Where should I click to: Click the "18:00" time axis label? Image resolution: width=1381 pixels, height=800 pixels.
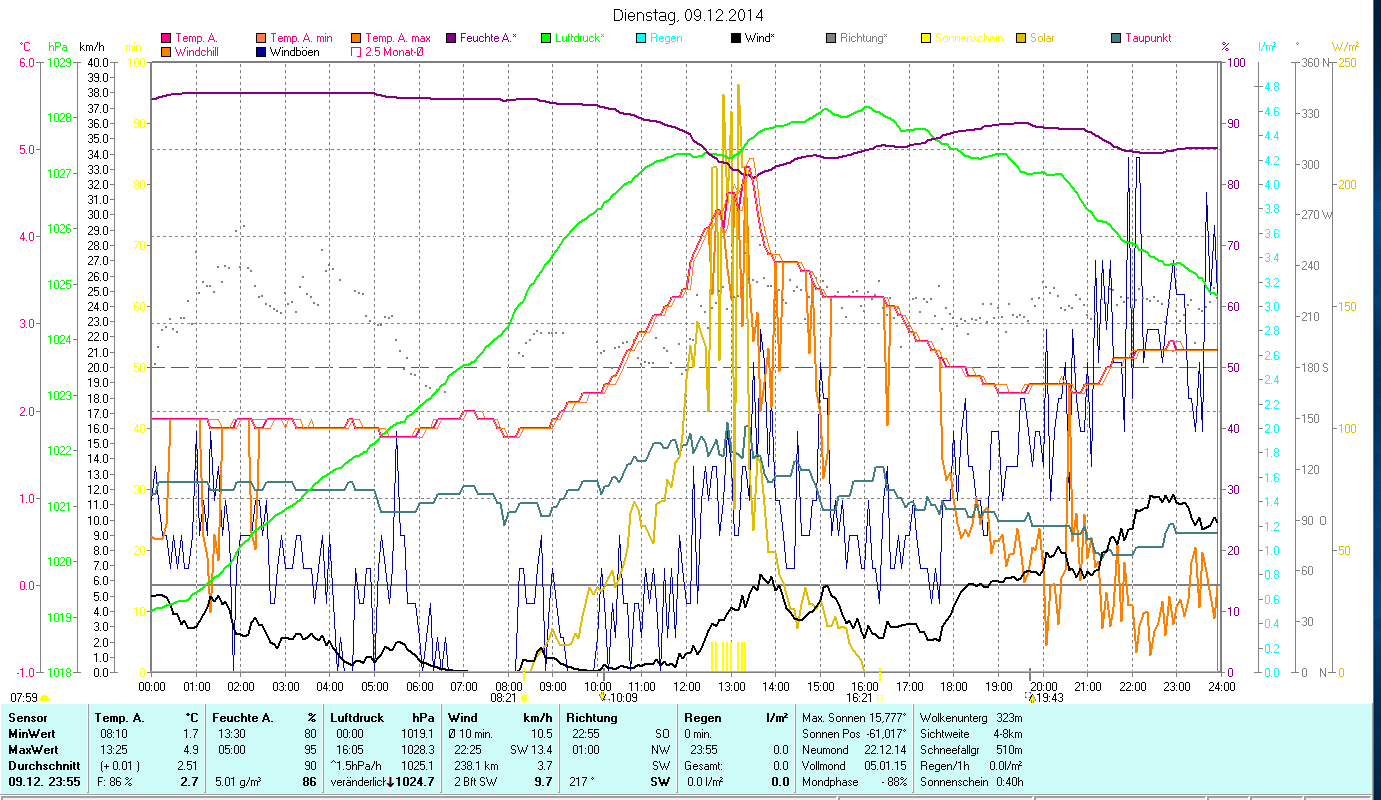pos(954,686)
